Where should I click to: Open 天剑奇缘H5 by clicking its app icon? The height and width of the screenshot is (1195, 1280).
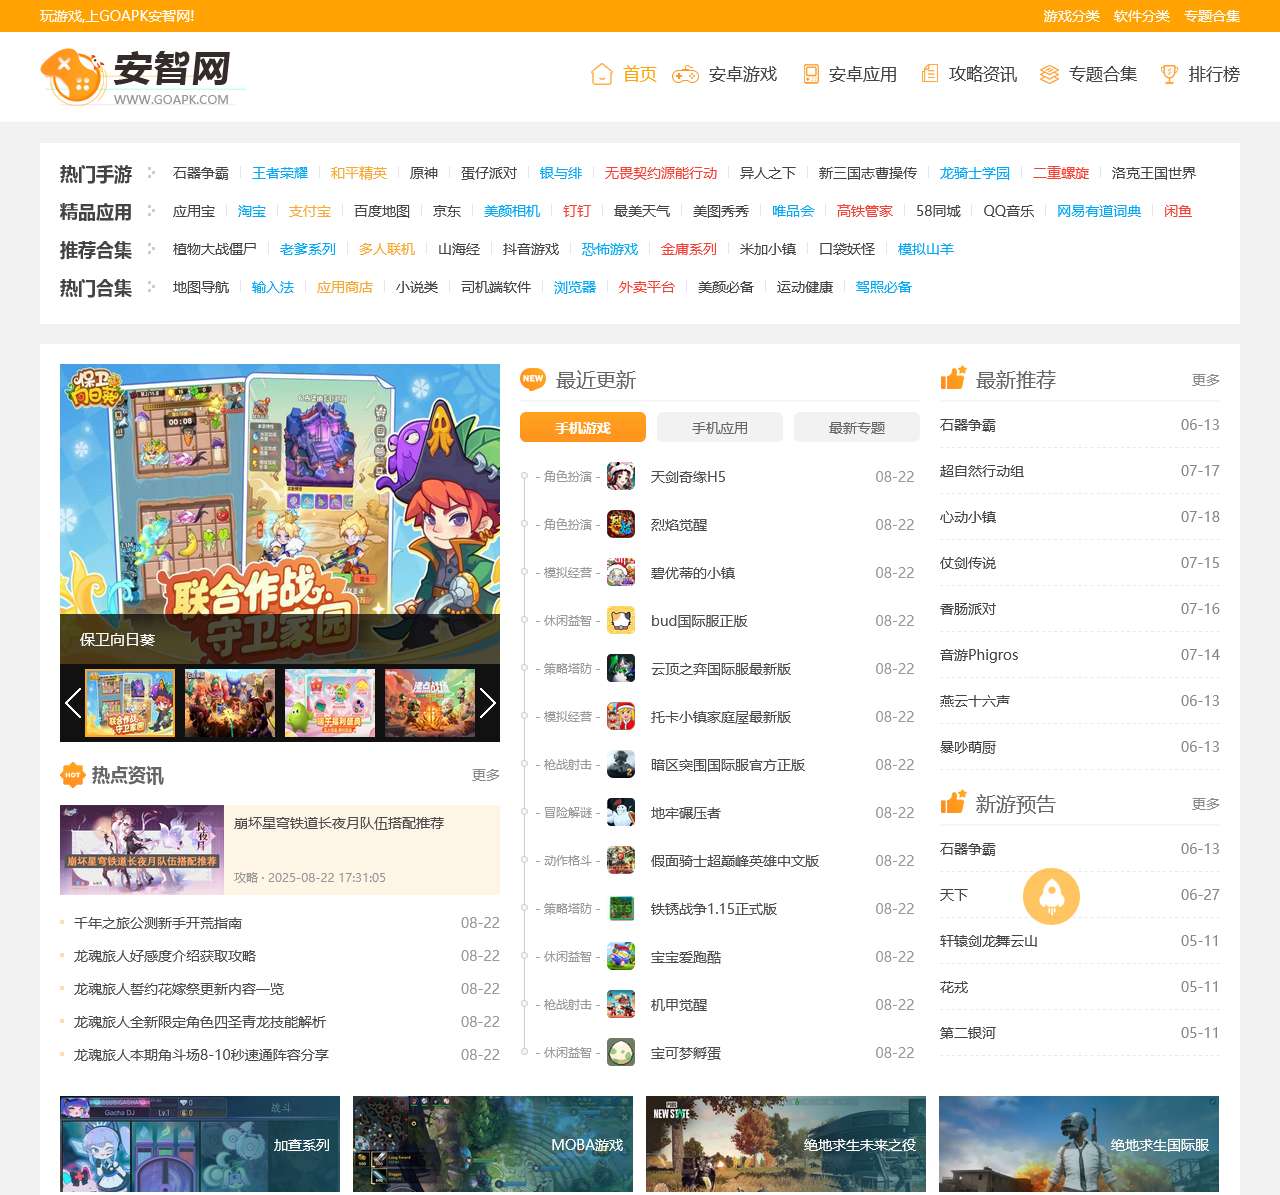point(621,477)
